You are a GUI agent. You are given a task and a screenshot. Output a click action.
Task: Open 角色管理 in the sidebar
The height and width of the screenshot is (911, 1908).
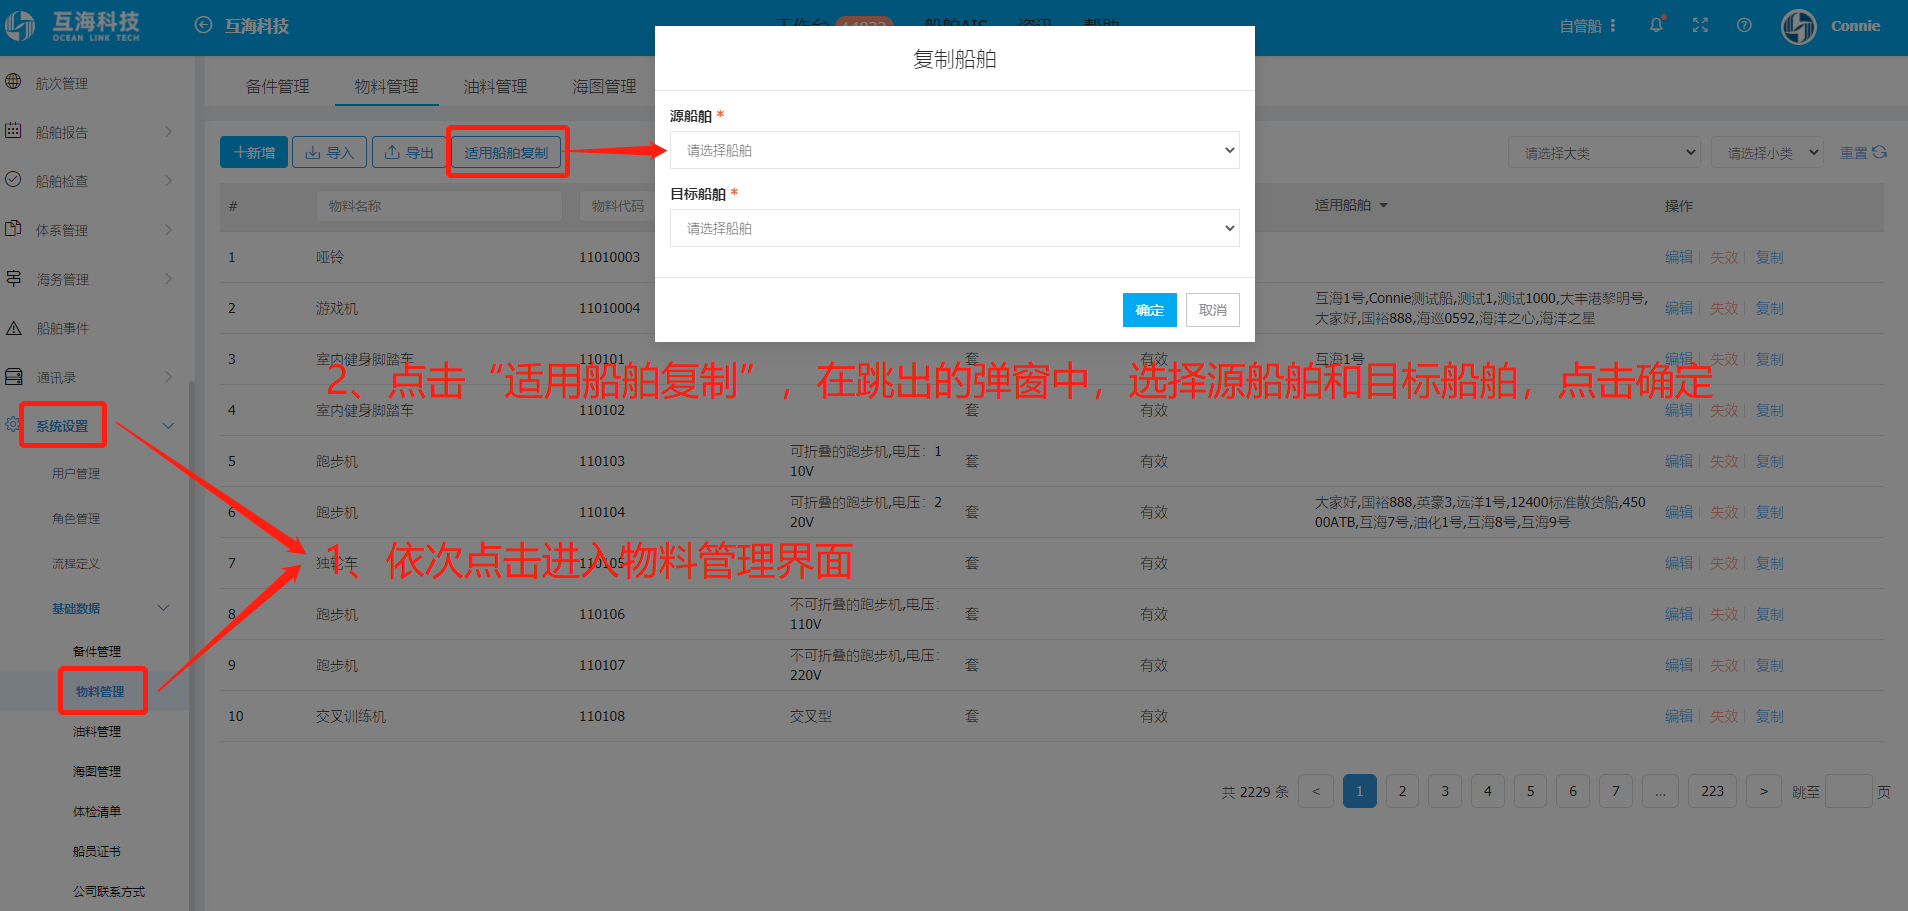tap(76, 518)
